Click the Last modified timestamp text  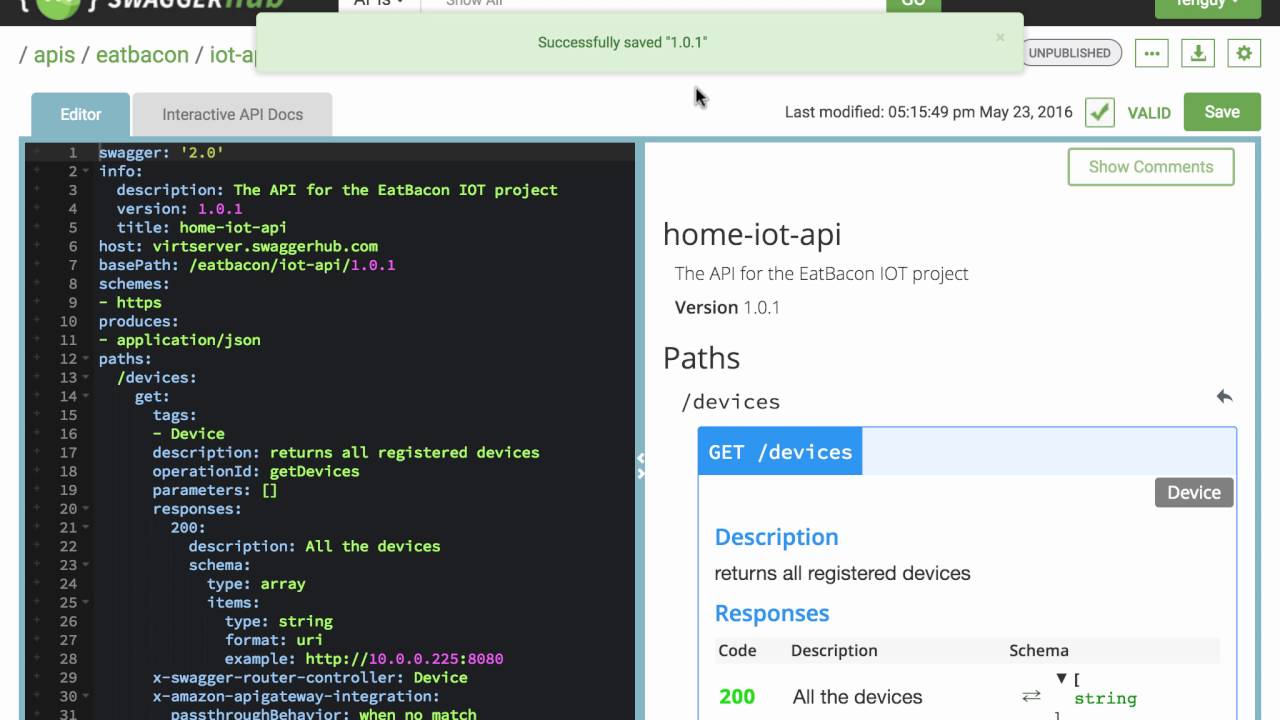pos(928,112)
